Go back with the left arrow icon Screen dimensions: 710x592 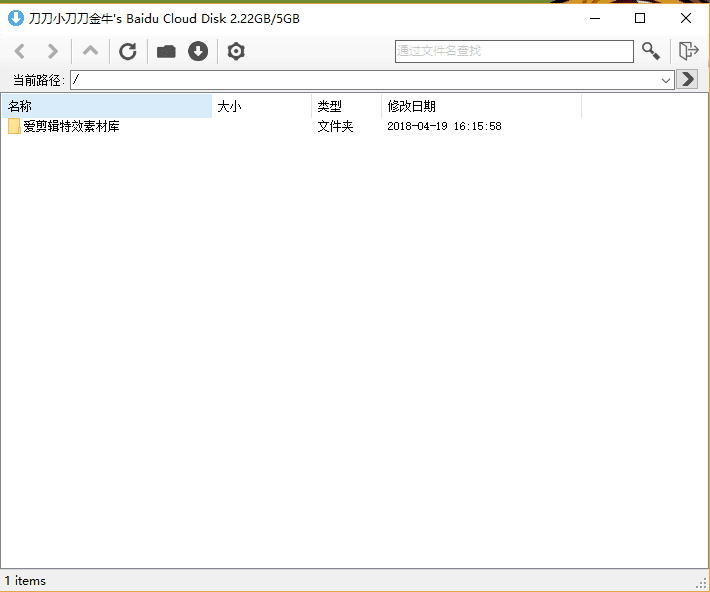(20, 51)
